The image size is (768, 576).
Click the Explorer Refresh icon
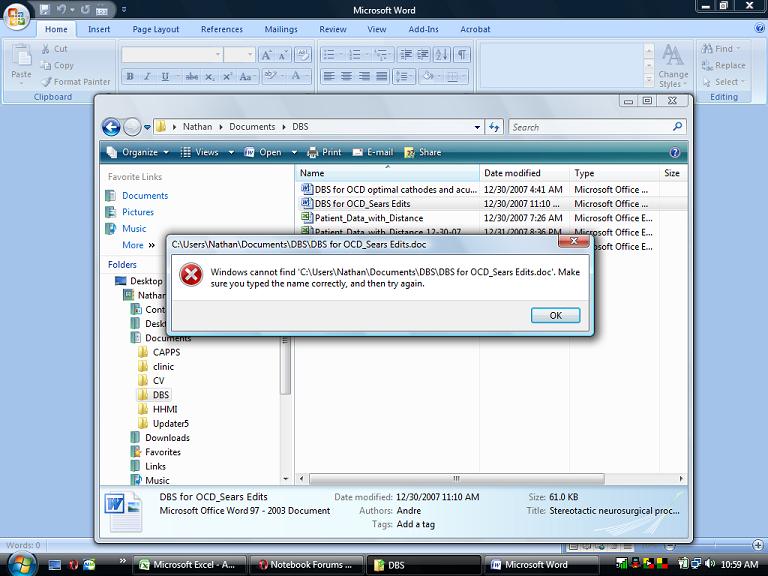click(494, 127)
